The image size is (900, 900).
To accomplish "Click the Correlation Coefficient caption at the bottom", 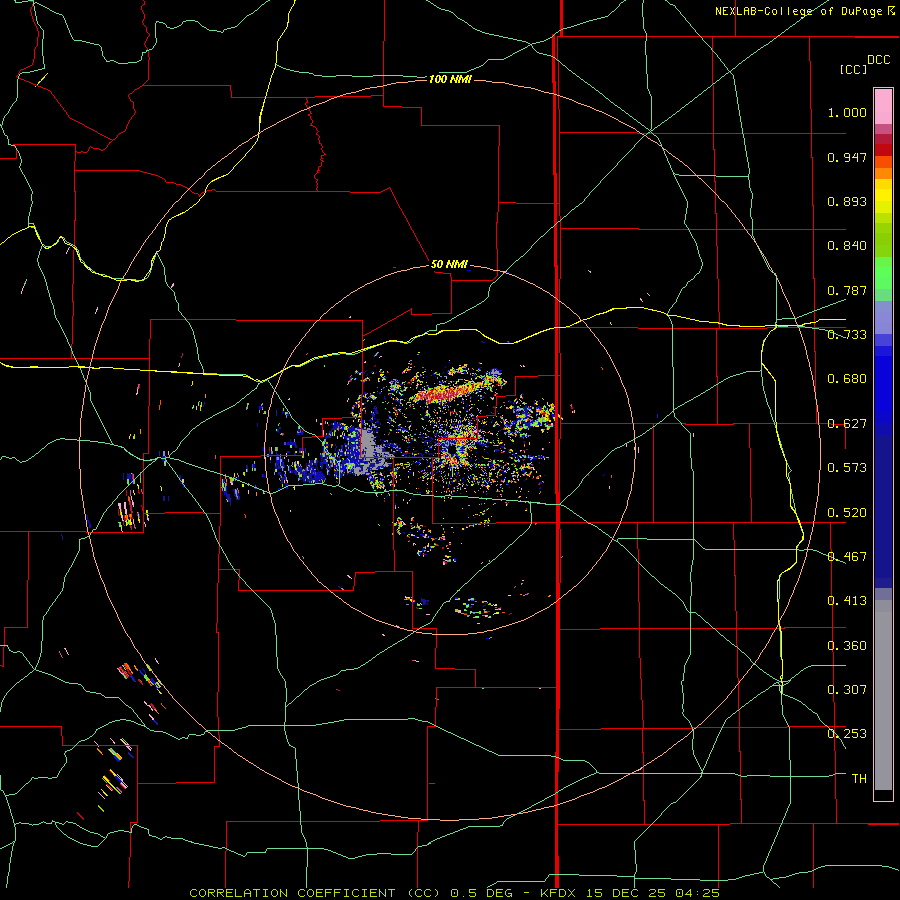I will point(454,893).
